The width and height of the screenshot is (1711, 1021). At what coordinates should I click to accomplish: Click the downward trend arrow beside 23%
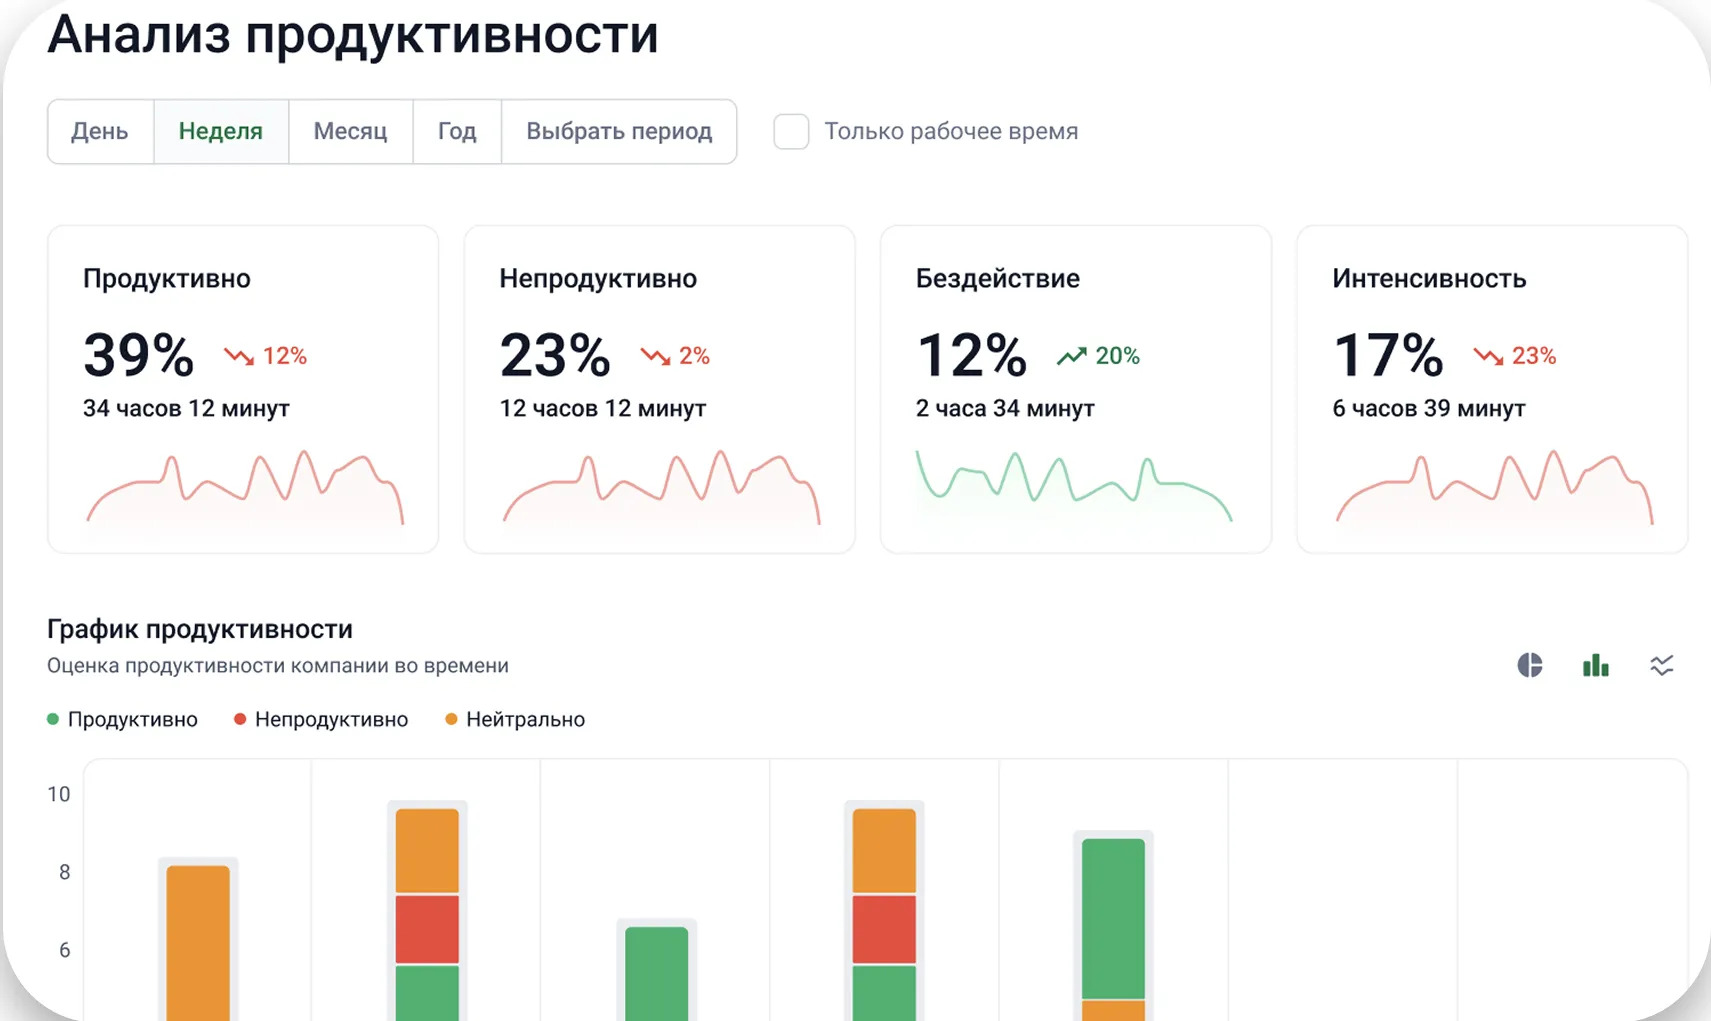[x=1488, y=356]
